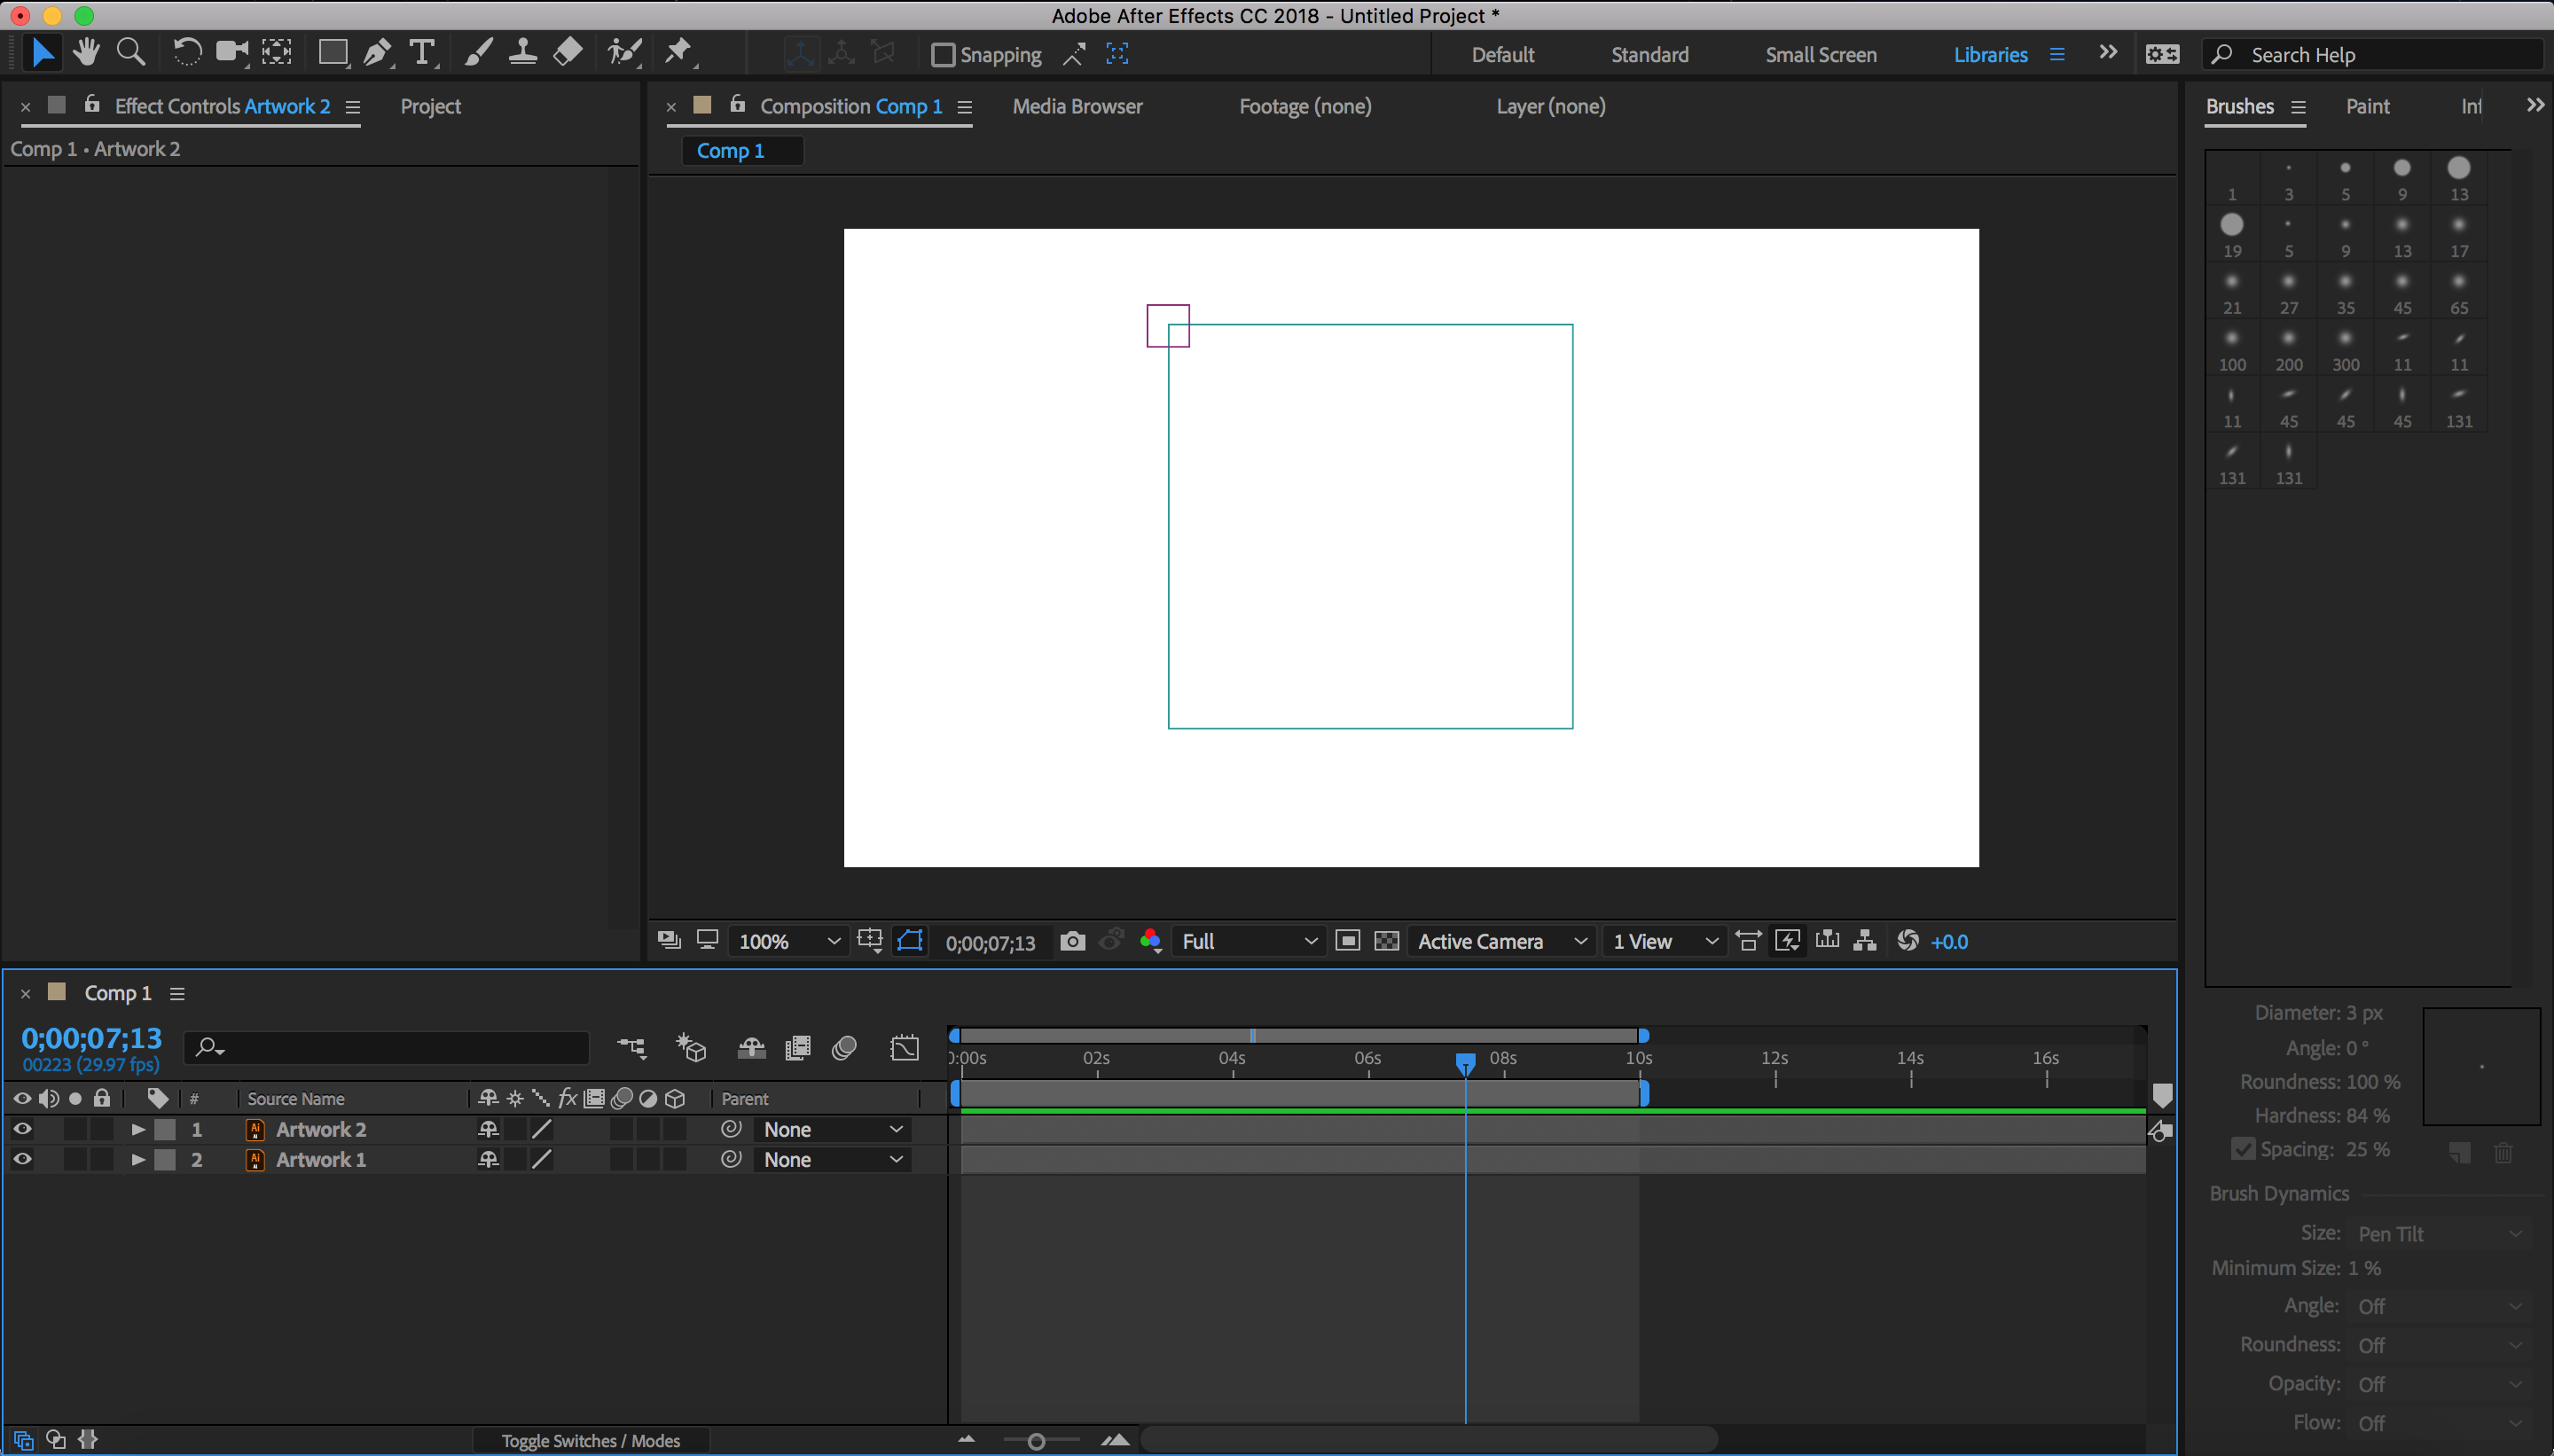This screenshot has width=2554, height=1456.
Task: Select the Eraser tool
Action: [x=567, y=53]
